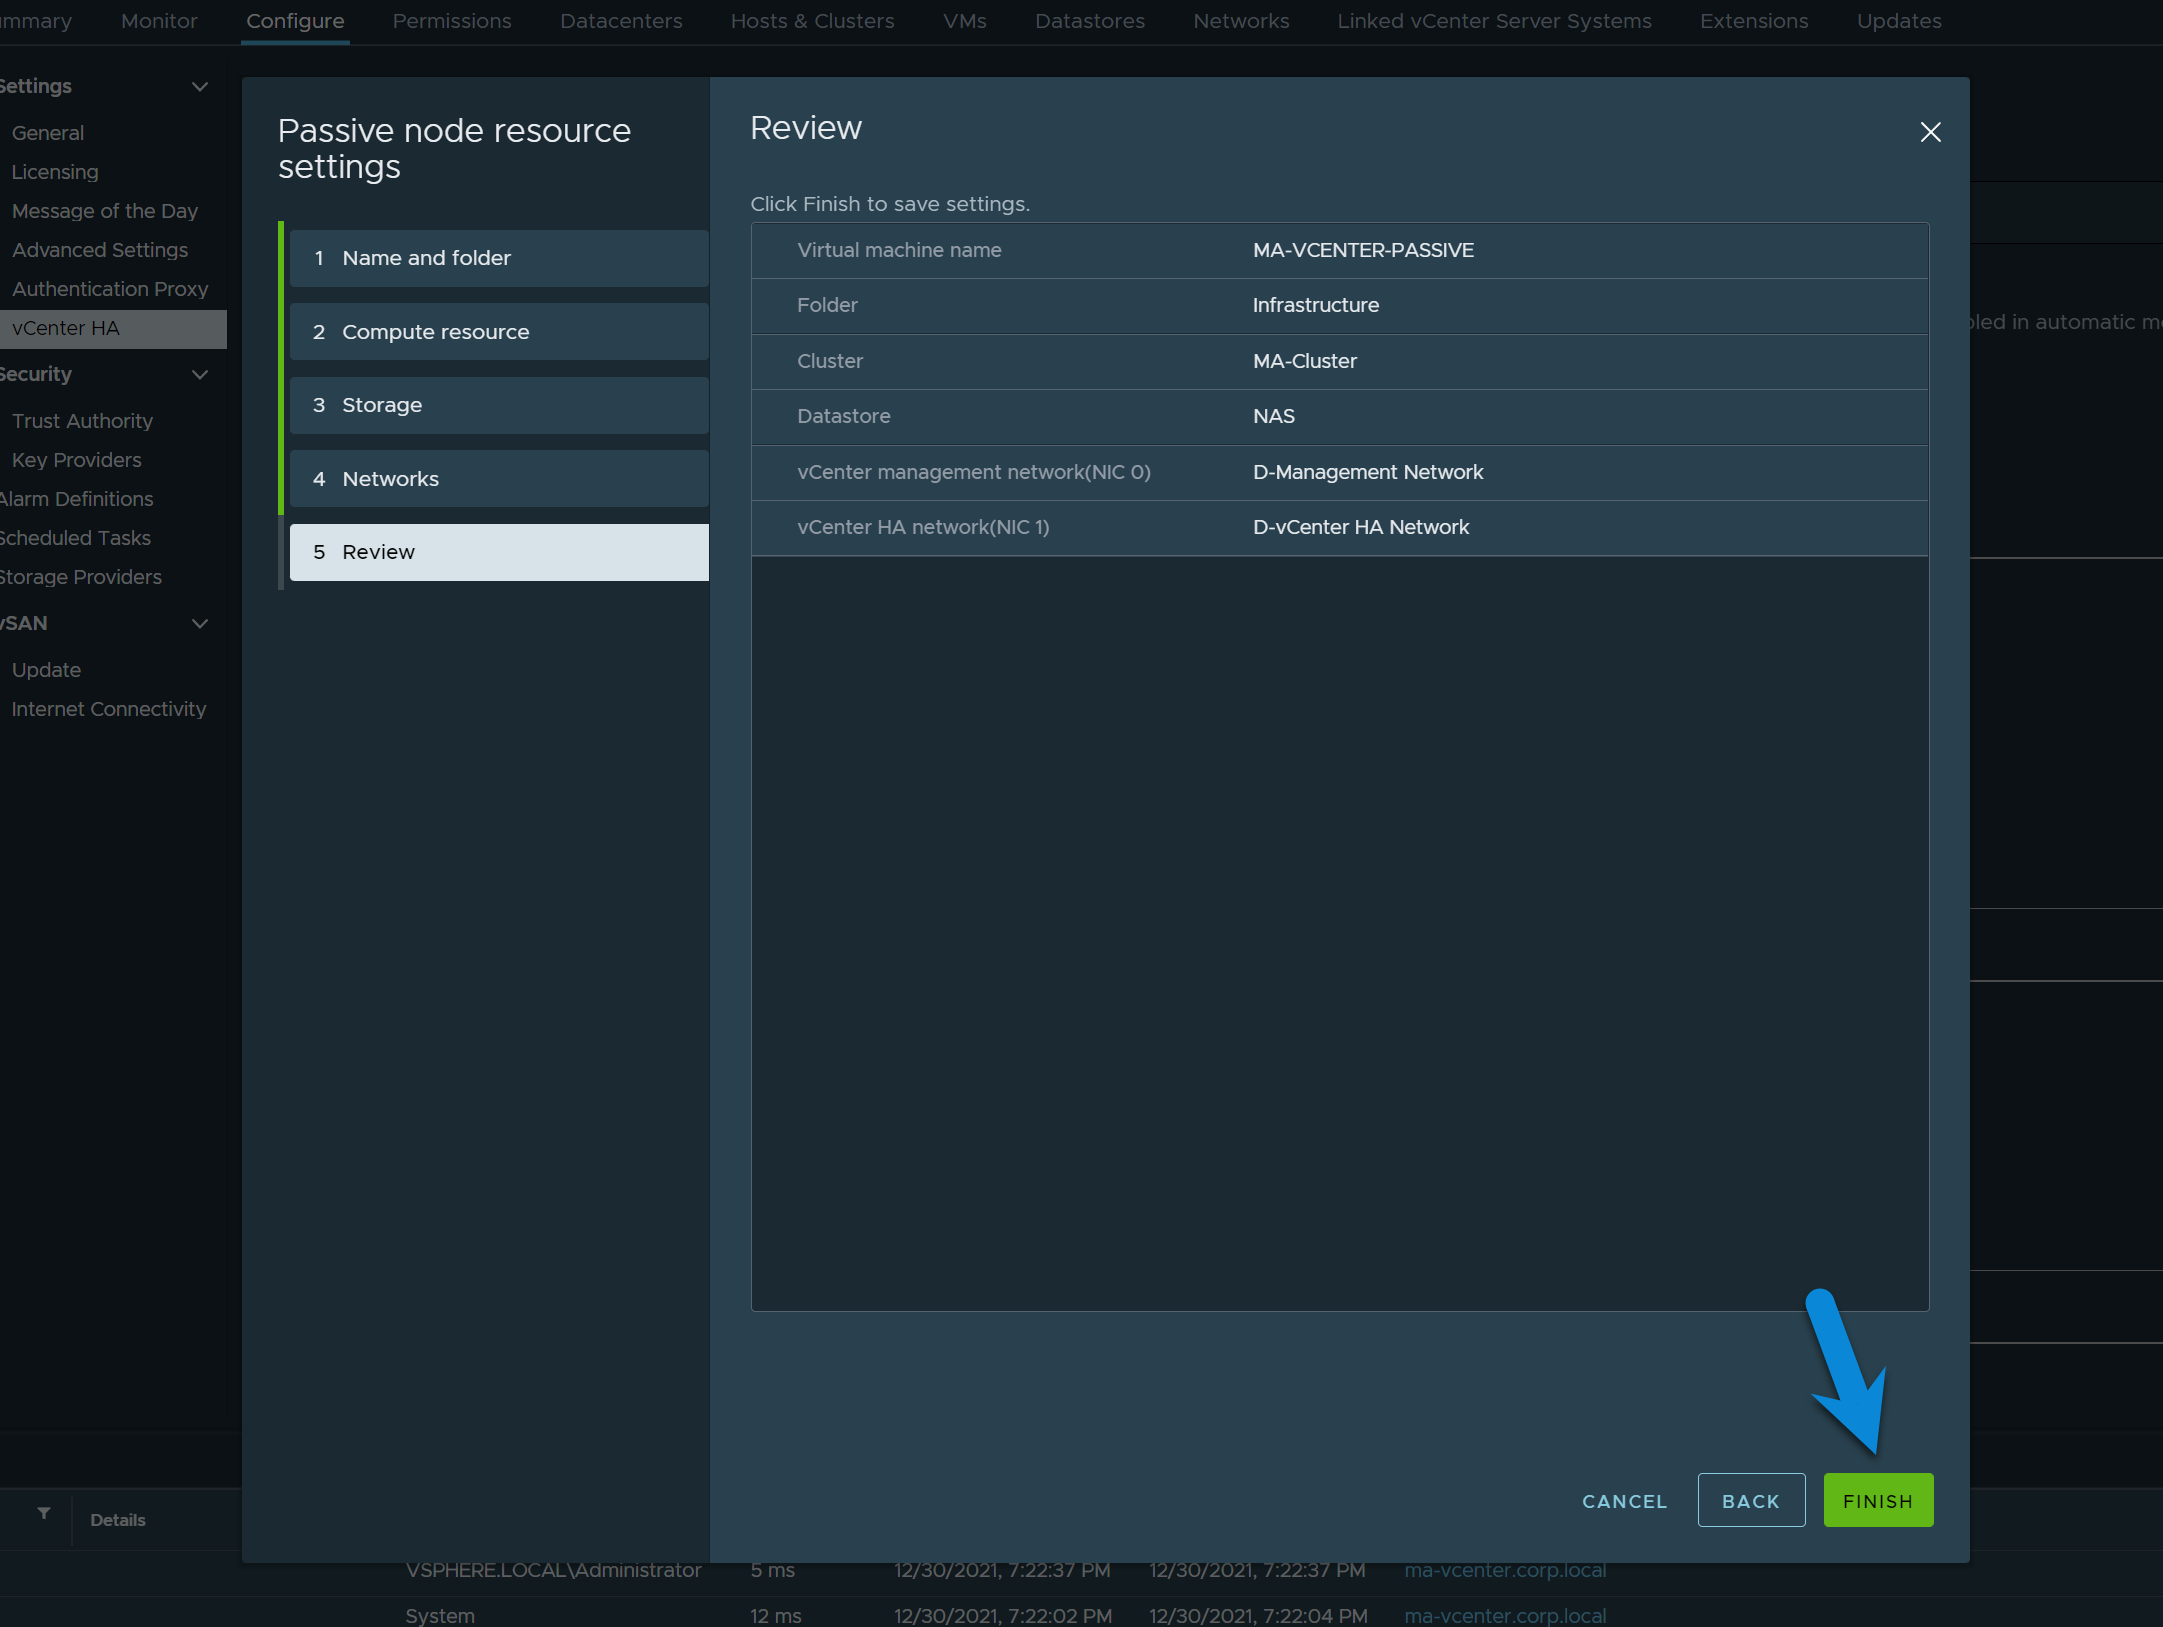Open ma-vcenter.corp.local link in System row
This screenshot has height=1627, width=2163.
click(1504, 1615)
